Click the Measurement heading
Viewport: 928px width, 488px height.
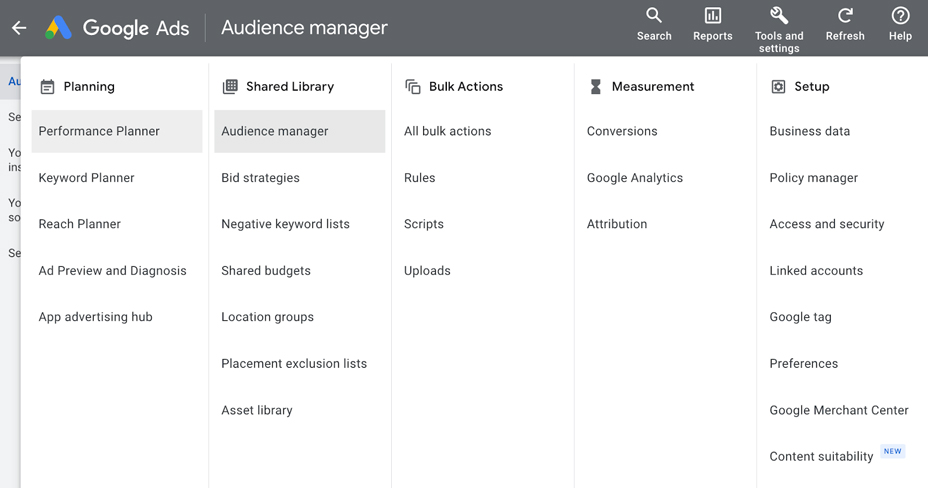click(x=653, y=86)
